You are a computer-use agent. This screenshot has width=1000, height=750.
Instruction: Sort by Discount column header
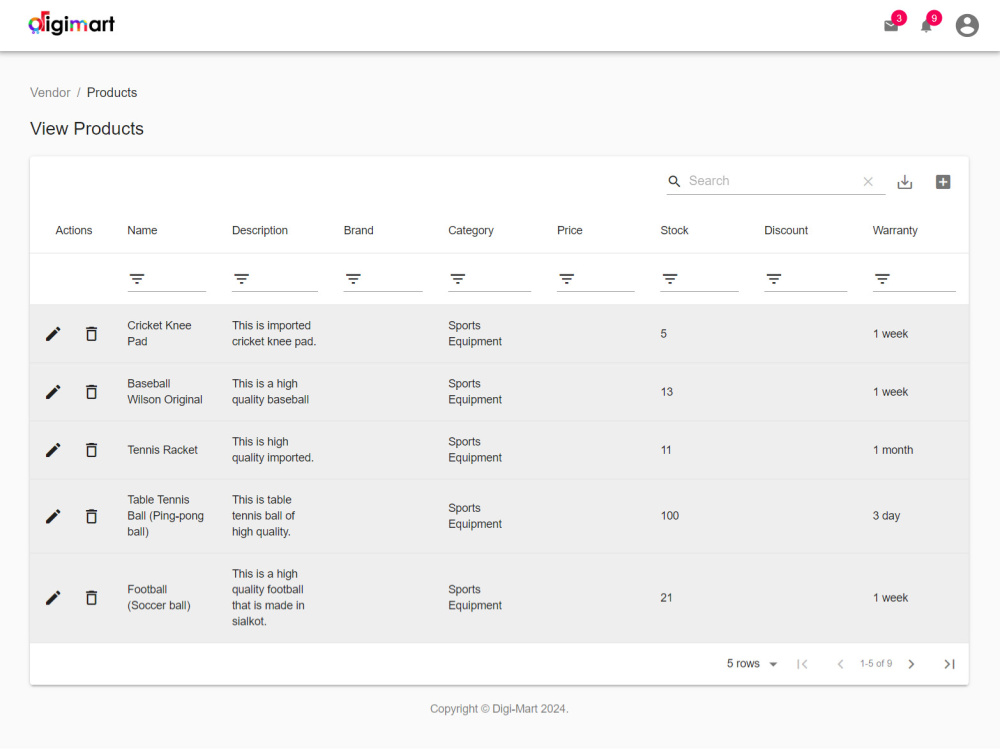(x=786, y=230)
